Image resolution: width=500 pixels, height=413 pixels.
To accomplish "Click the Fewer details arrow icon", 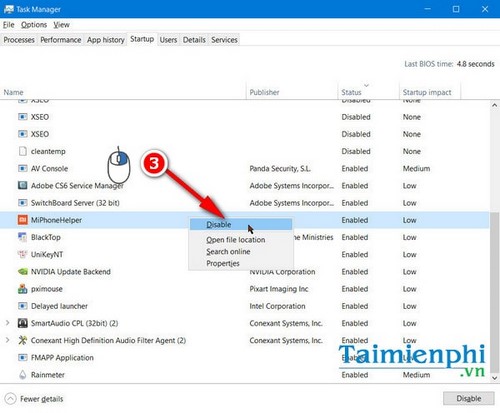I will [10, 399].
